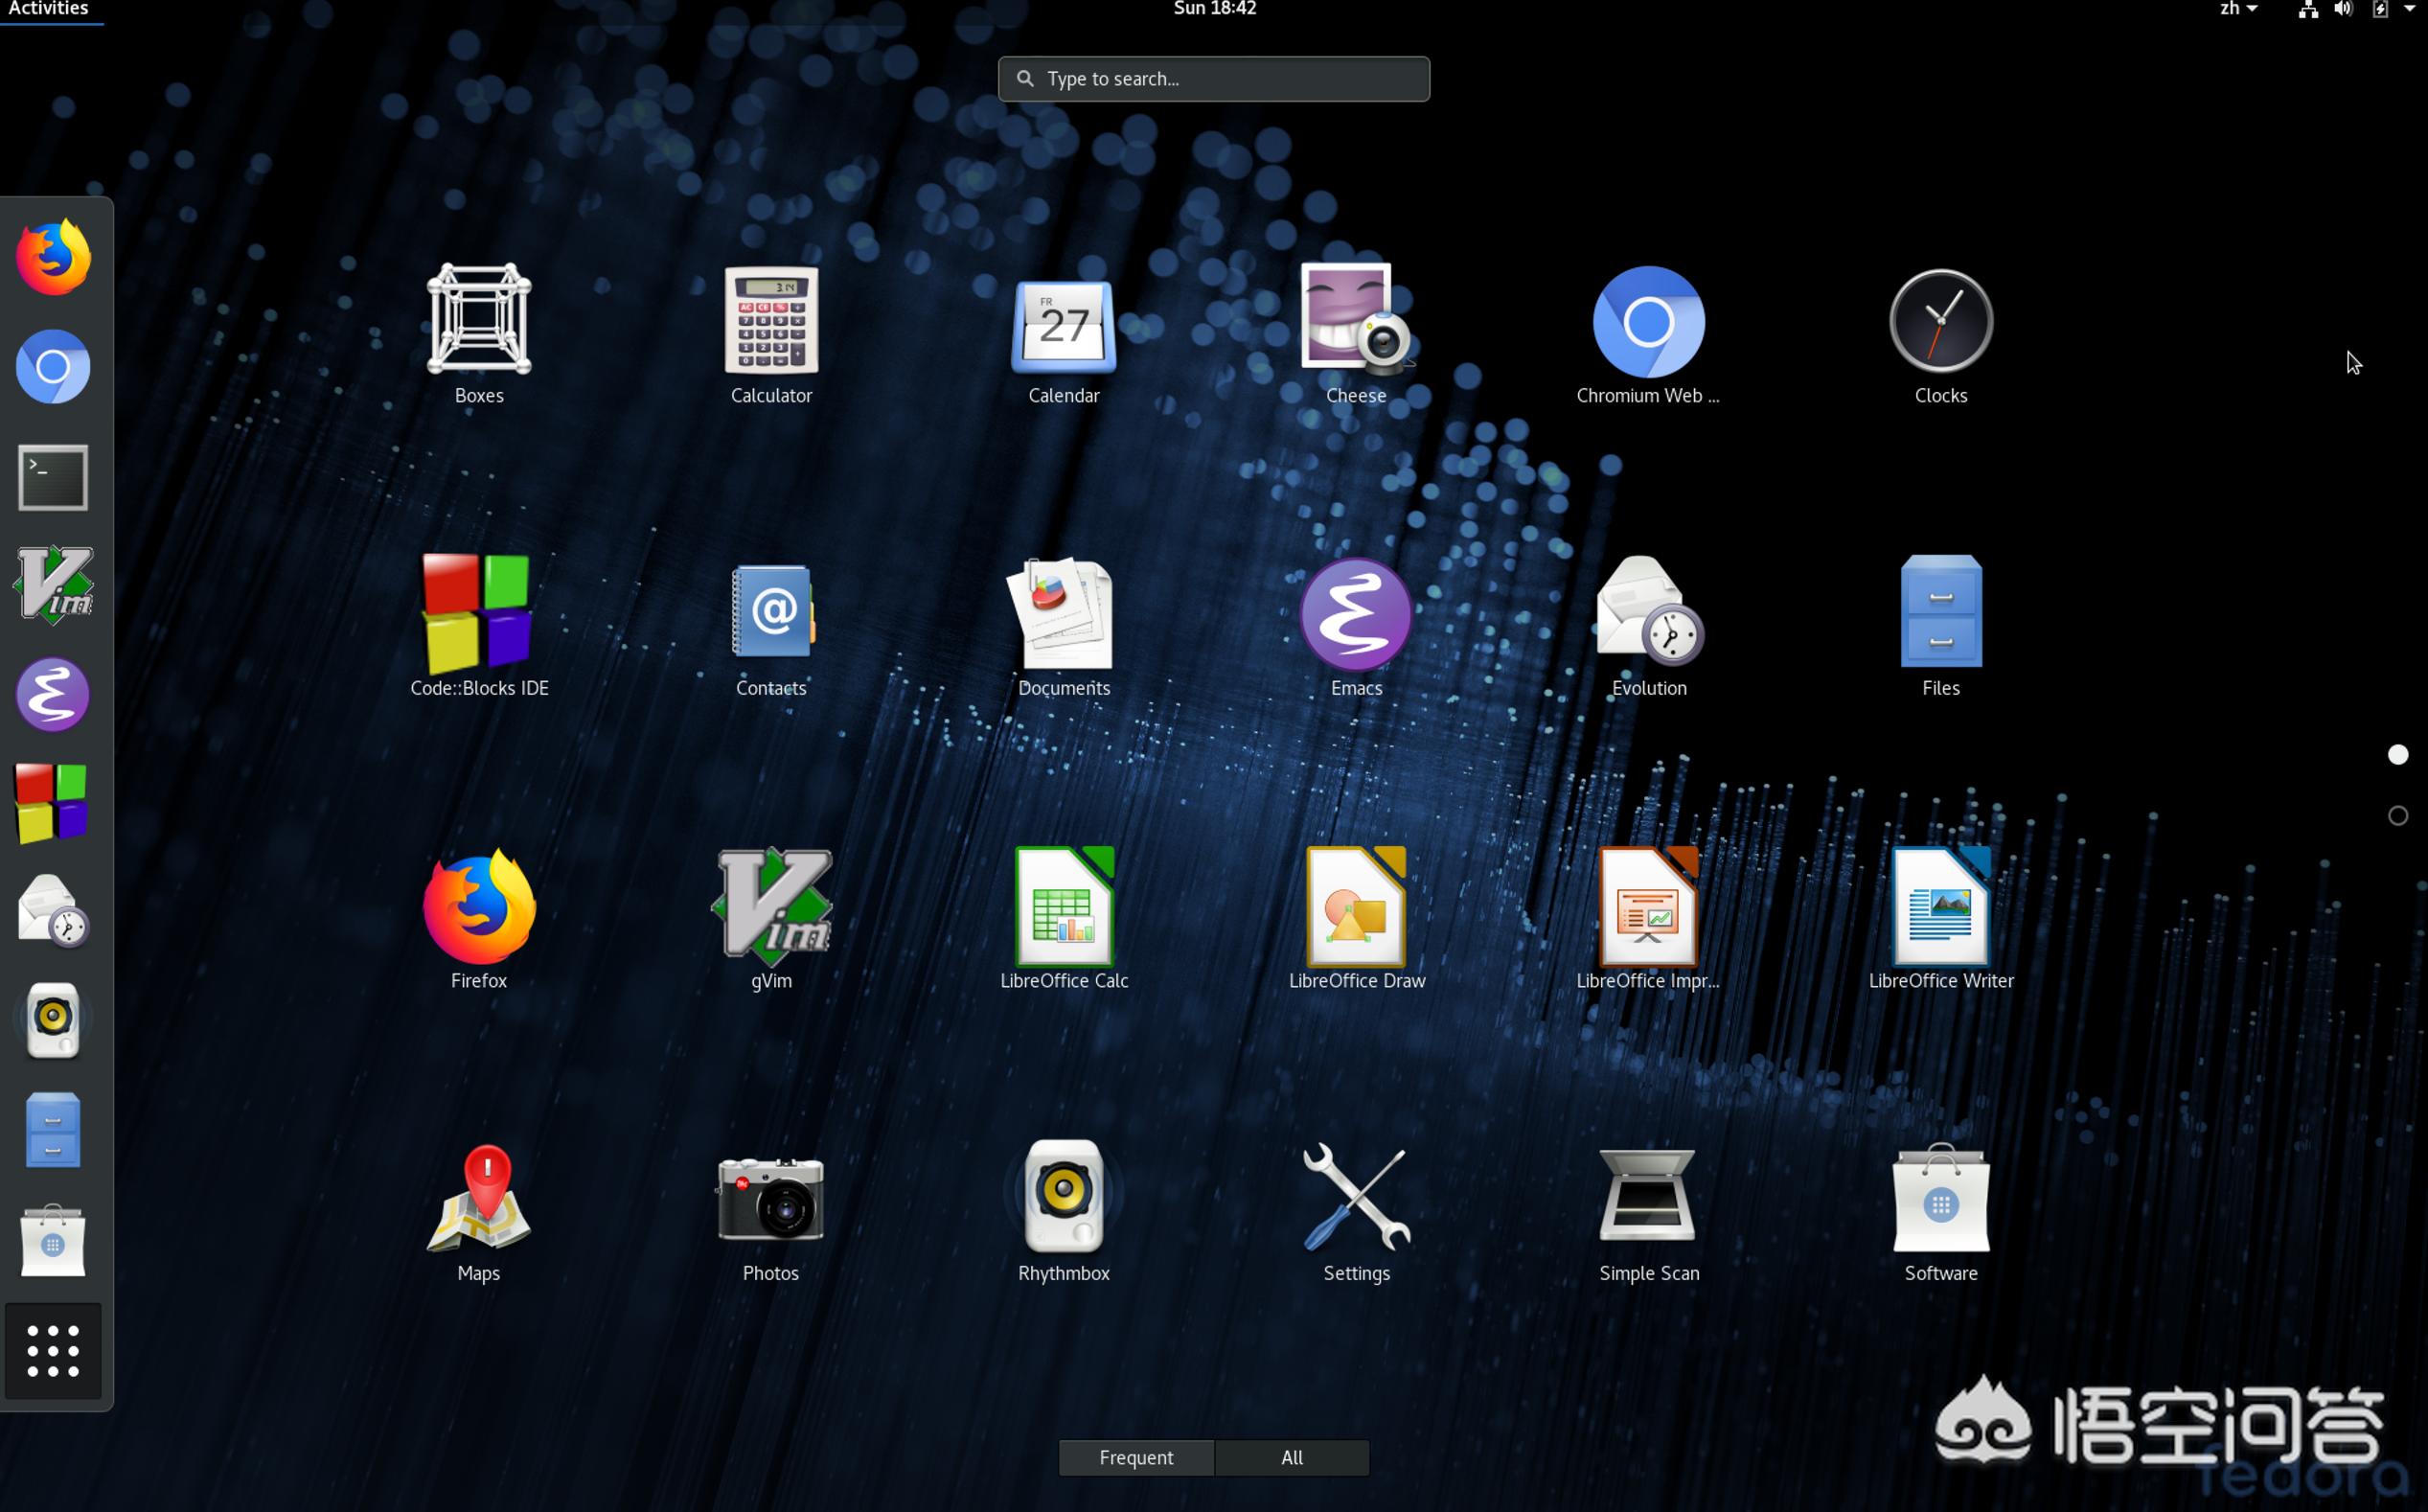Screen dimensions: 2428x1512
Task: Click the Files cabinet icon in the dock
Action: pos(53,1131)
